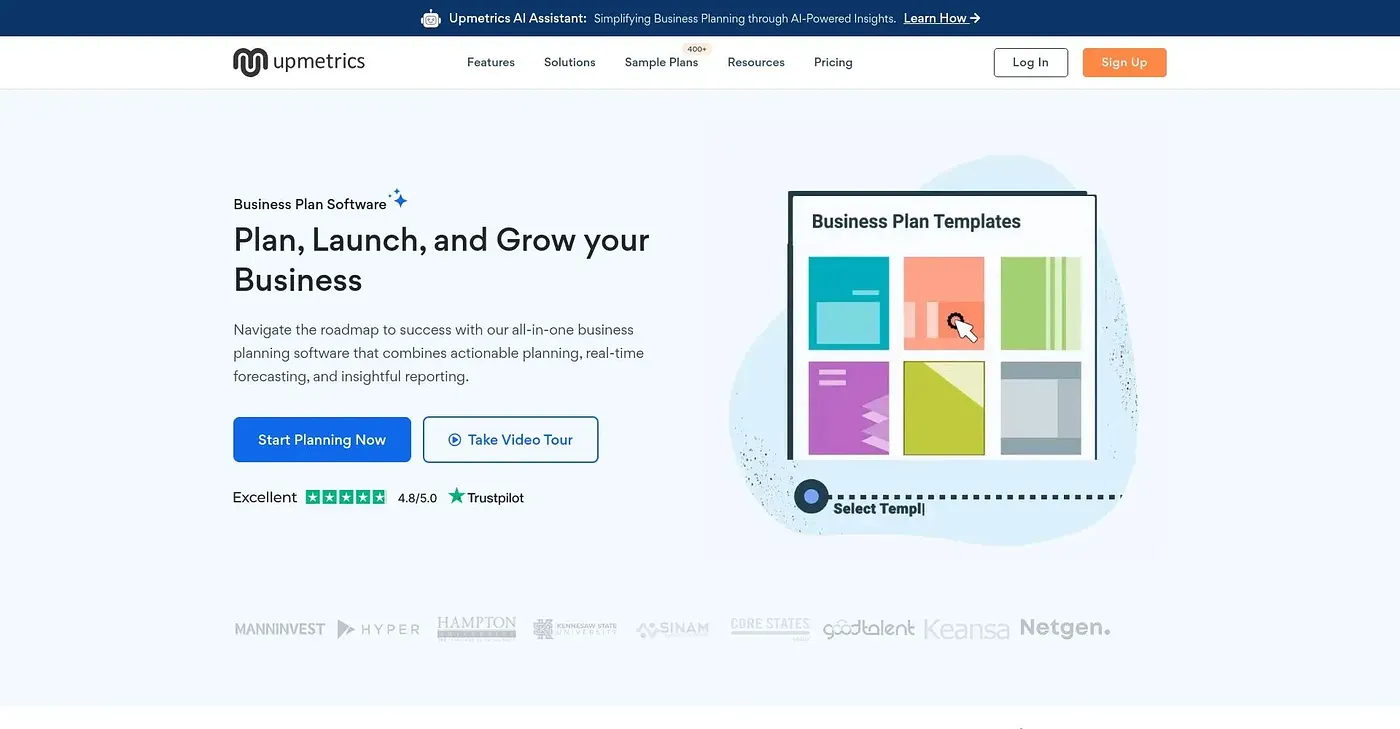Open the Sample Plans menu

[x=661, y=62]
